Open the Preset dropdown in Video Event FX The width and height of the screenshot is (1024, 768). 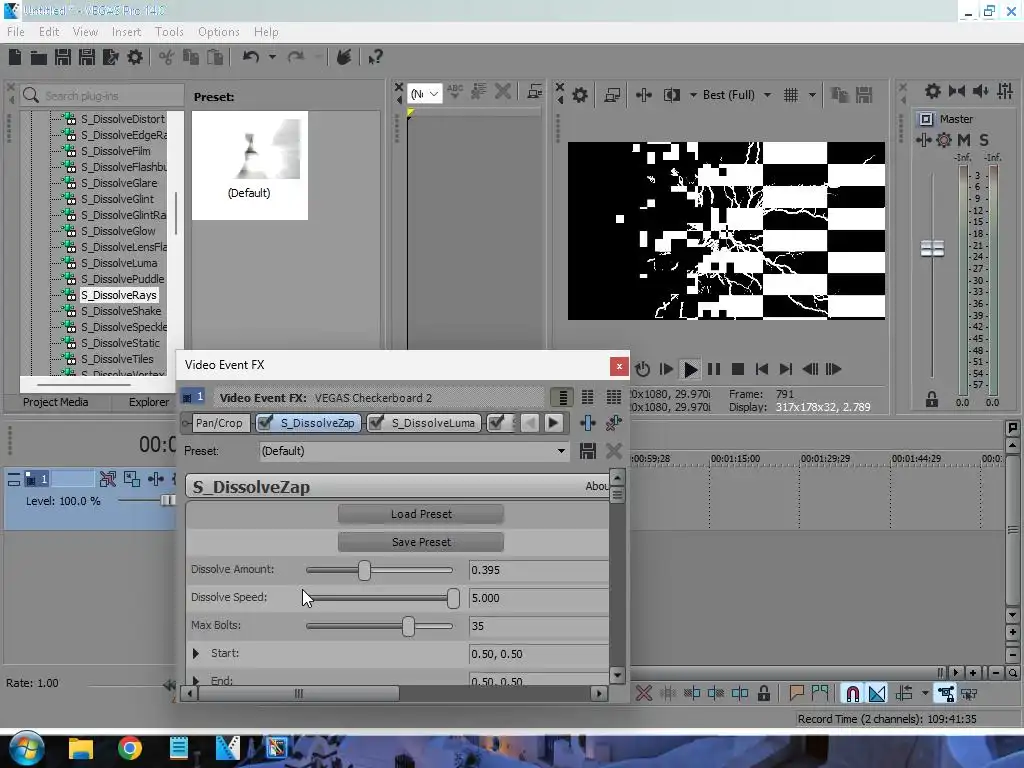[x=561, y=451]
